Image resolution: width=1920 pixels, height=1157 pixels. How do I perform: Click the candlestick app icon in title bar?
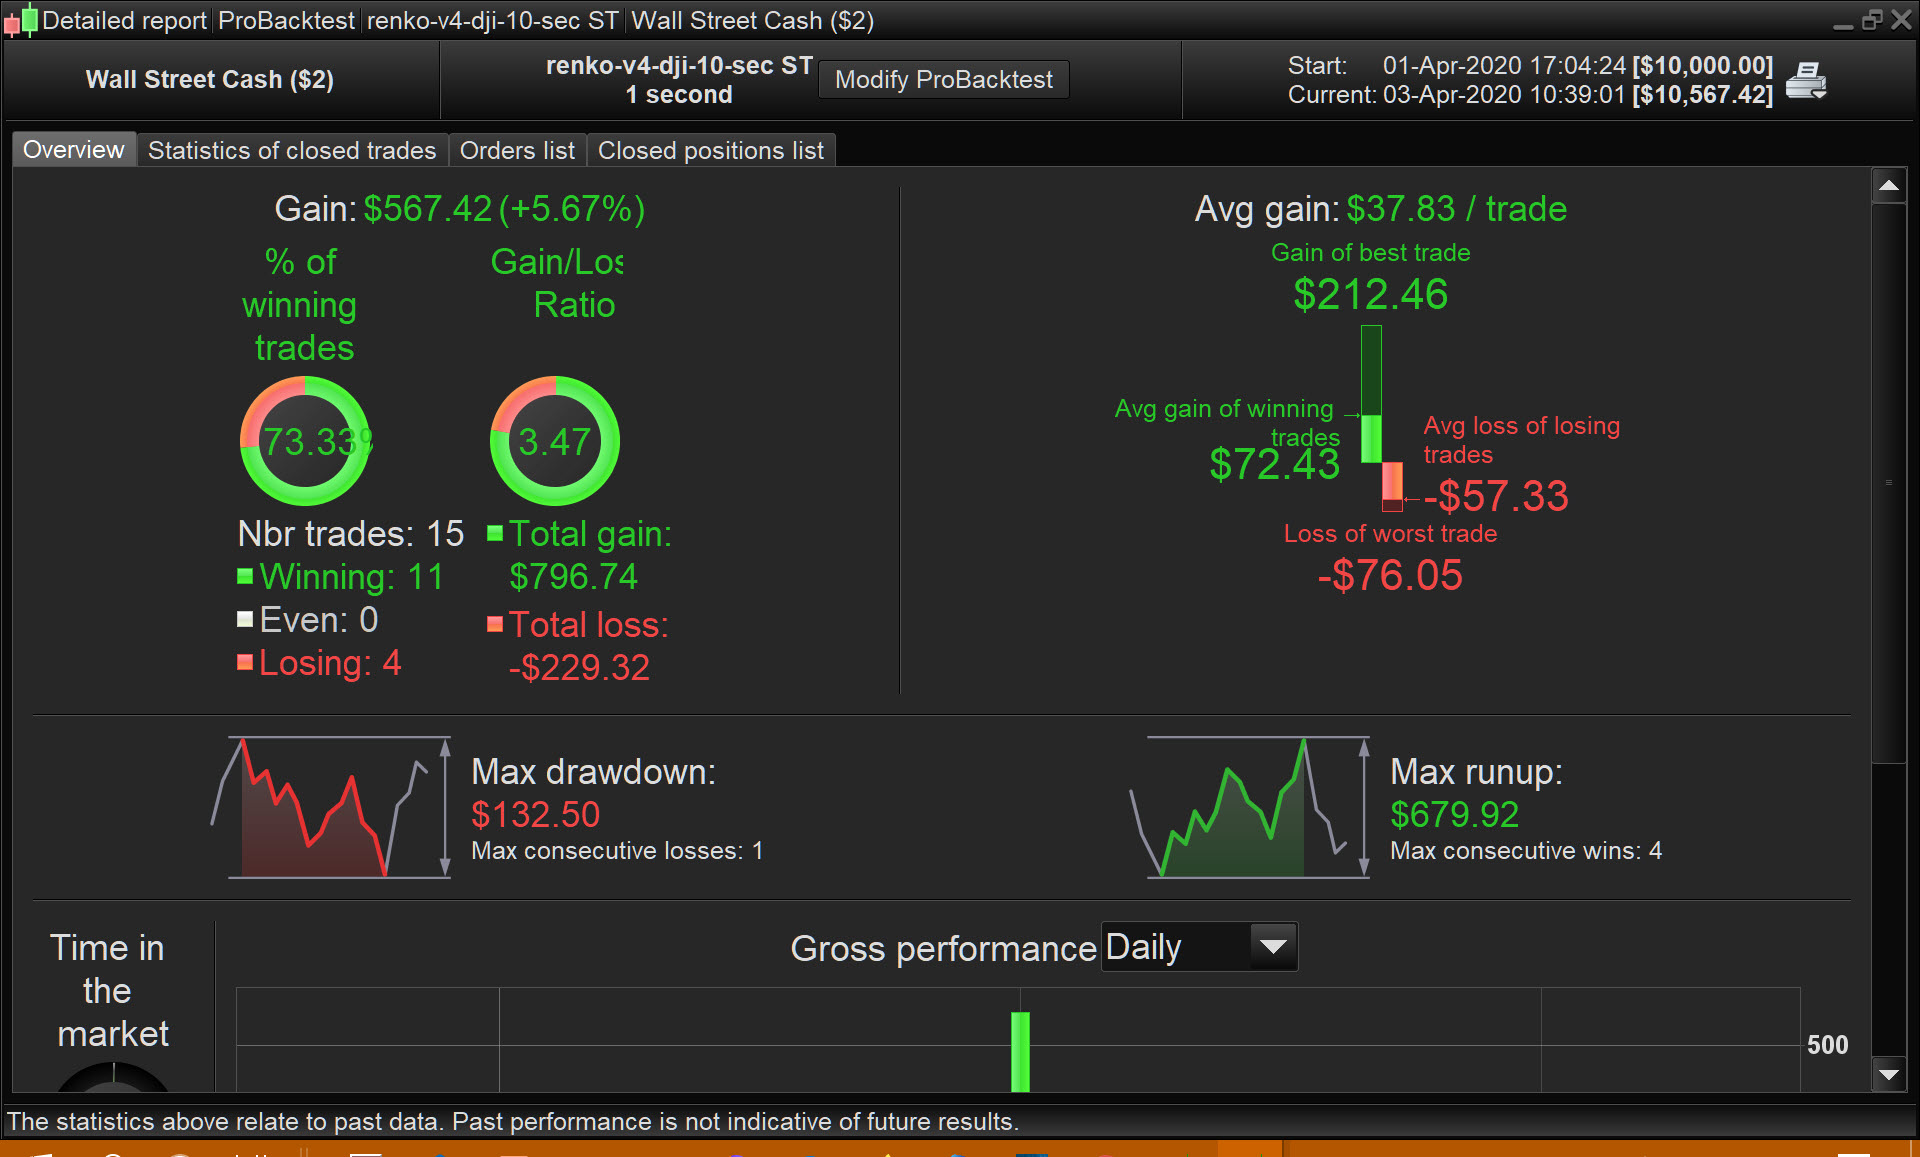[x=20, y=20]
